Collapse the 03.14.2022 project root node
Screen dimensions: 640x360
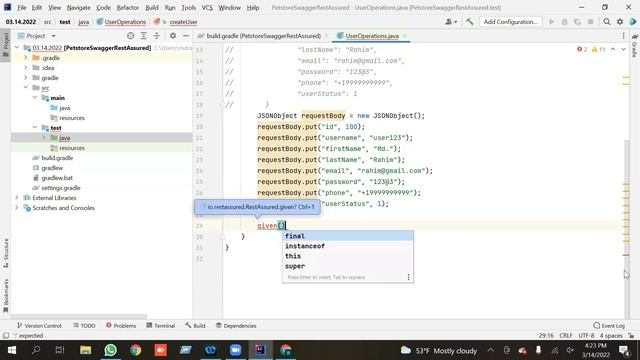(x=17, y=48)
